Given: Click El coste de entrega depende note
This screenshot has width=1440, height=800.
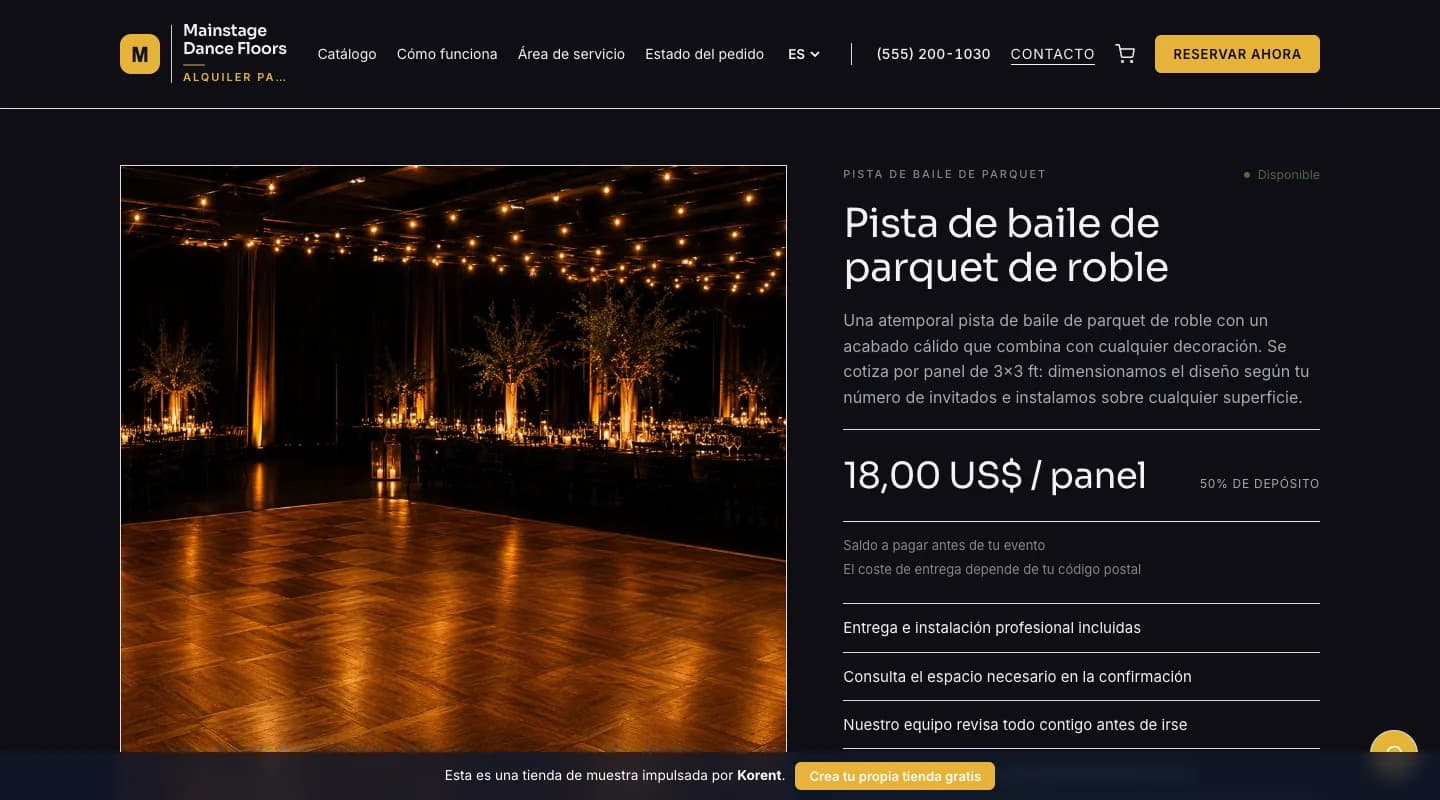Looking at the screenshot, I should click(x=992, y=569).
